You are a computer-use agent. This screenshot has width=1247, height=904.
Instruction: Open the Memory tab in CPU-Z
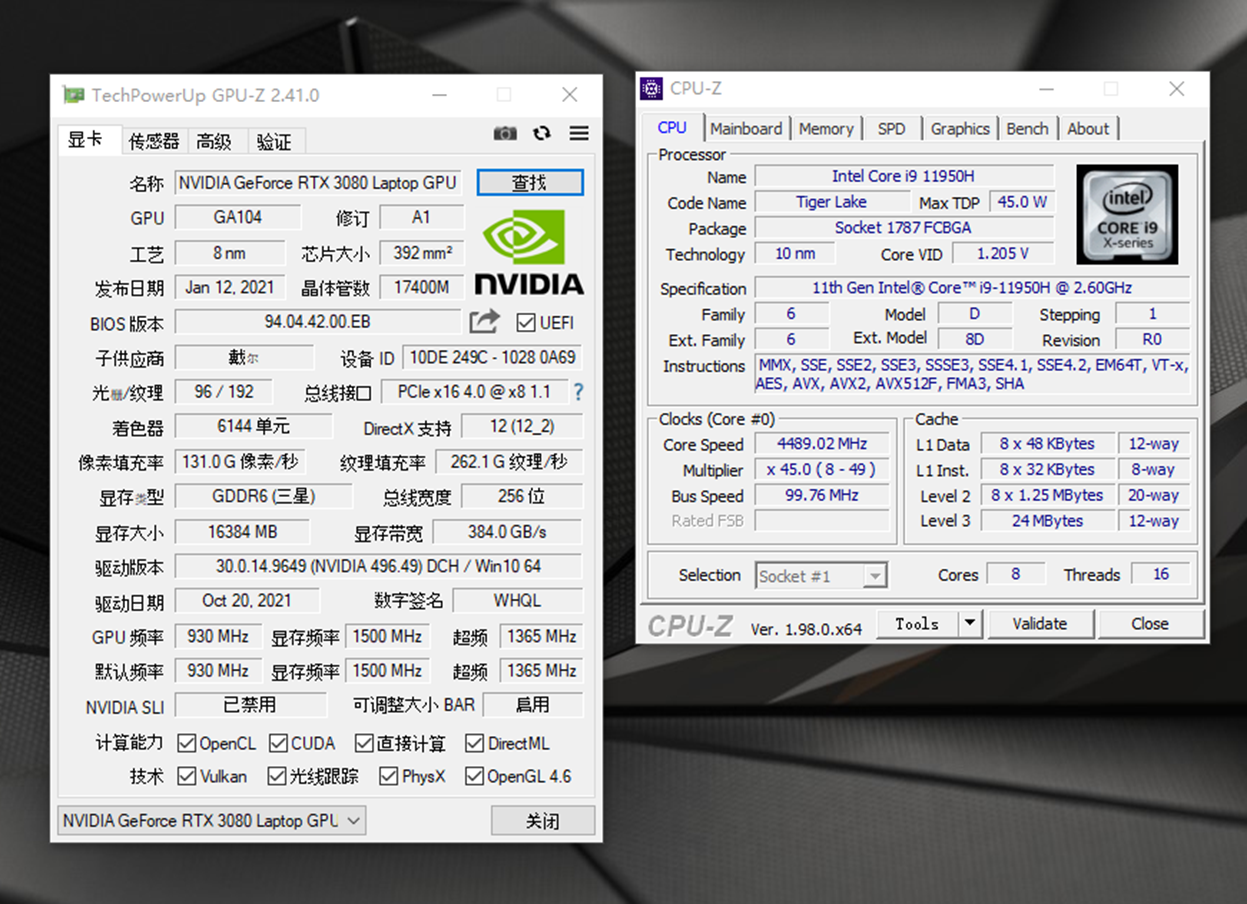click(x=827, y=128)
